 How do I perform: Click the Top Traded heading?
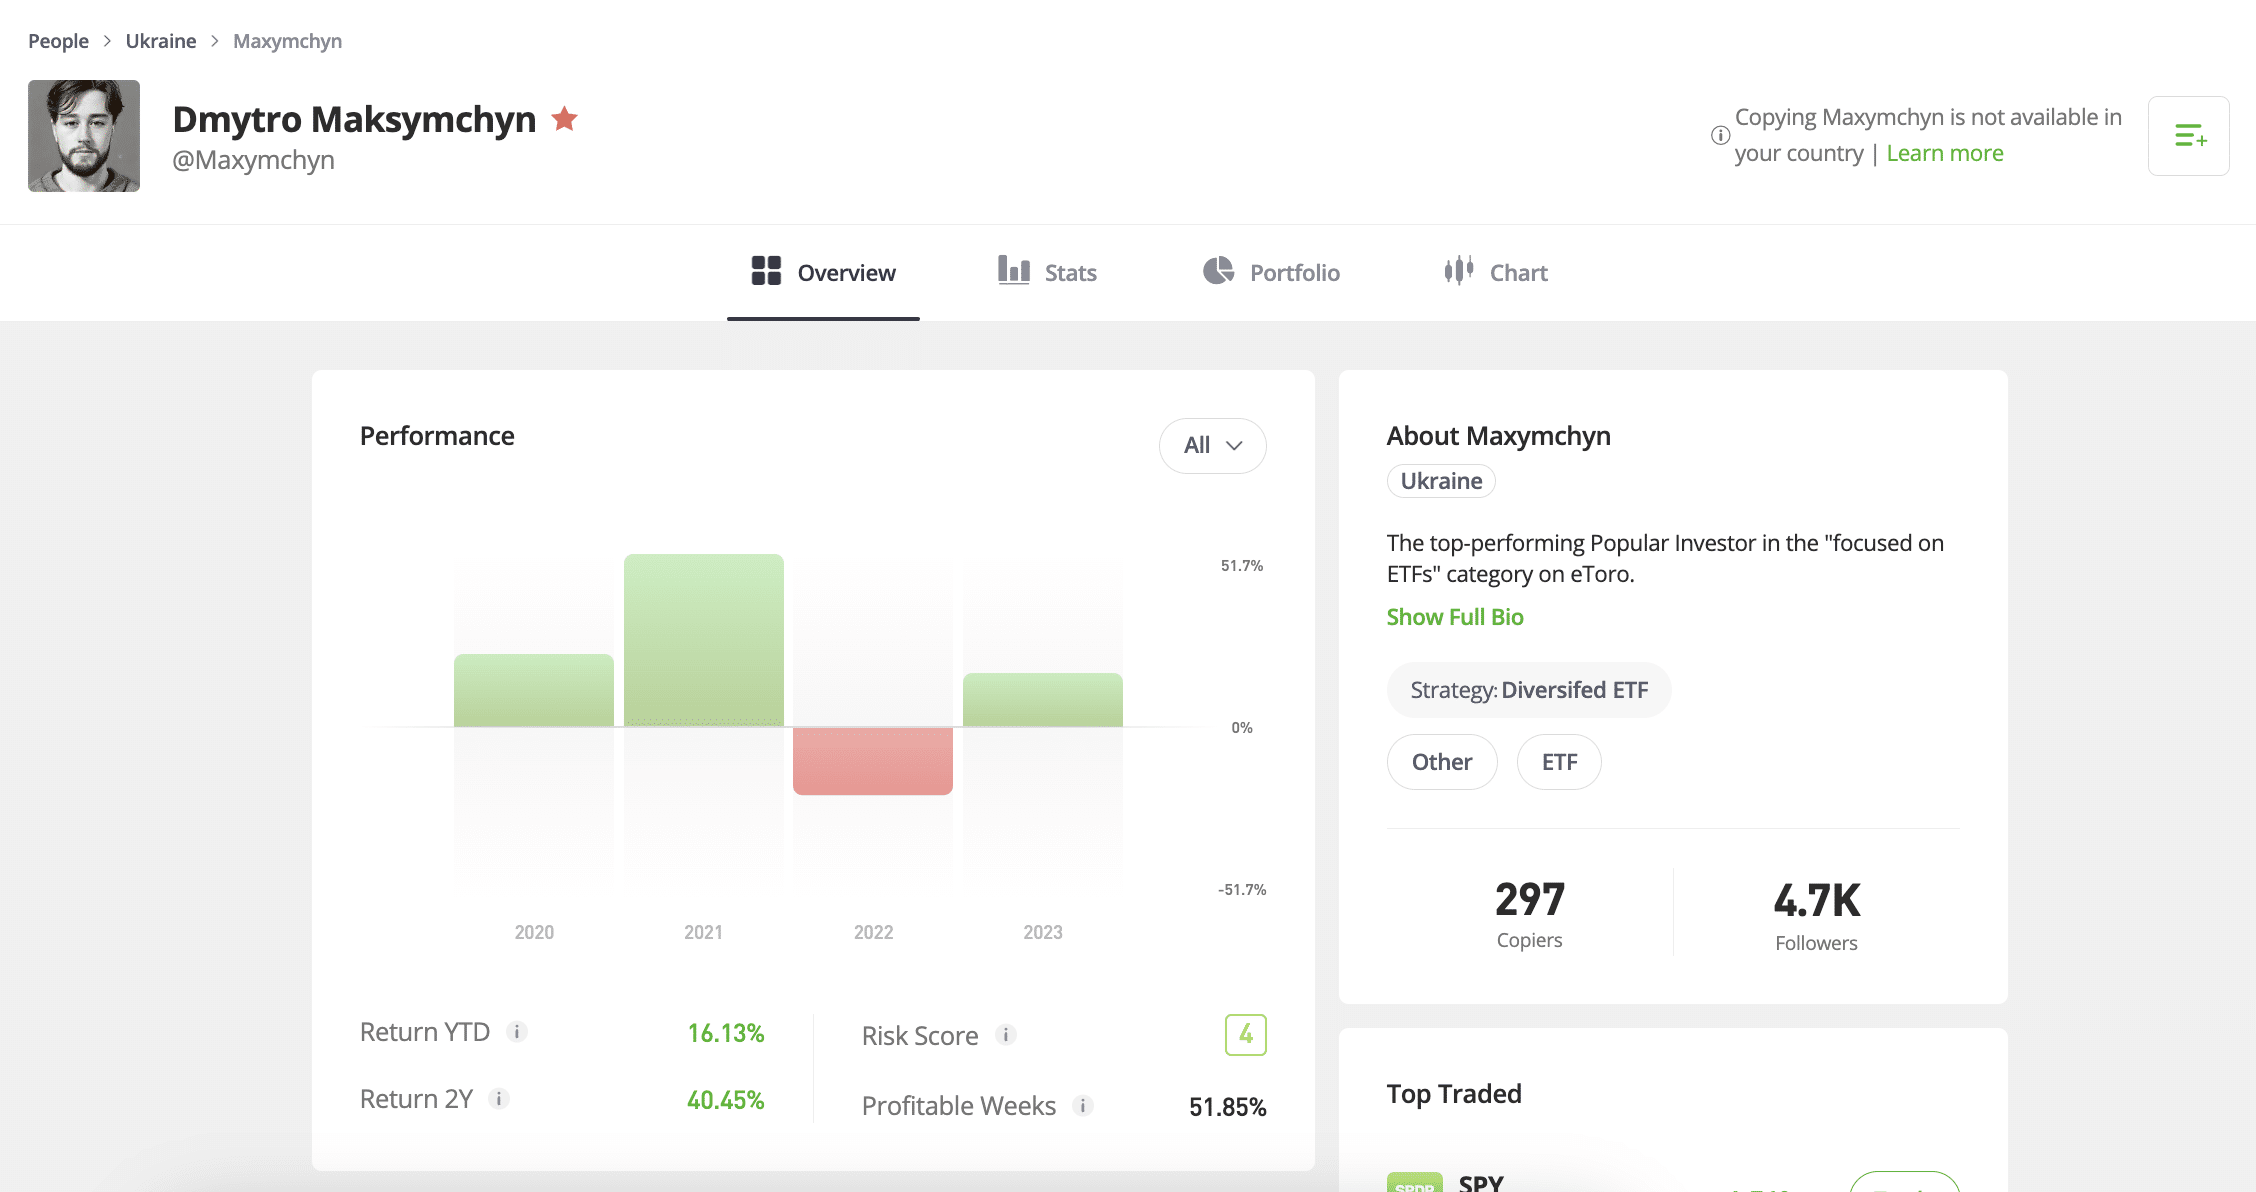click(1454, 1094)
